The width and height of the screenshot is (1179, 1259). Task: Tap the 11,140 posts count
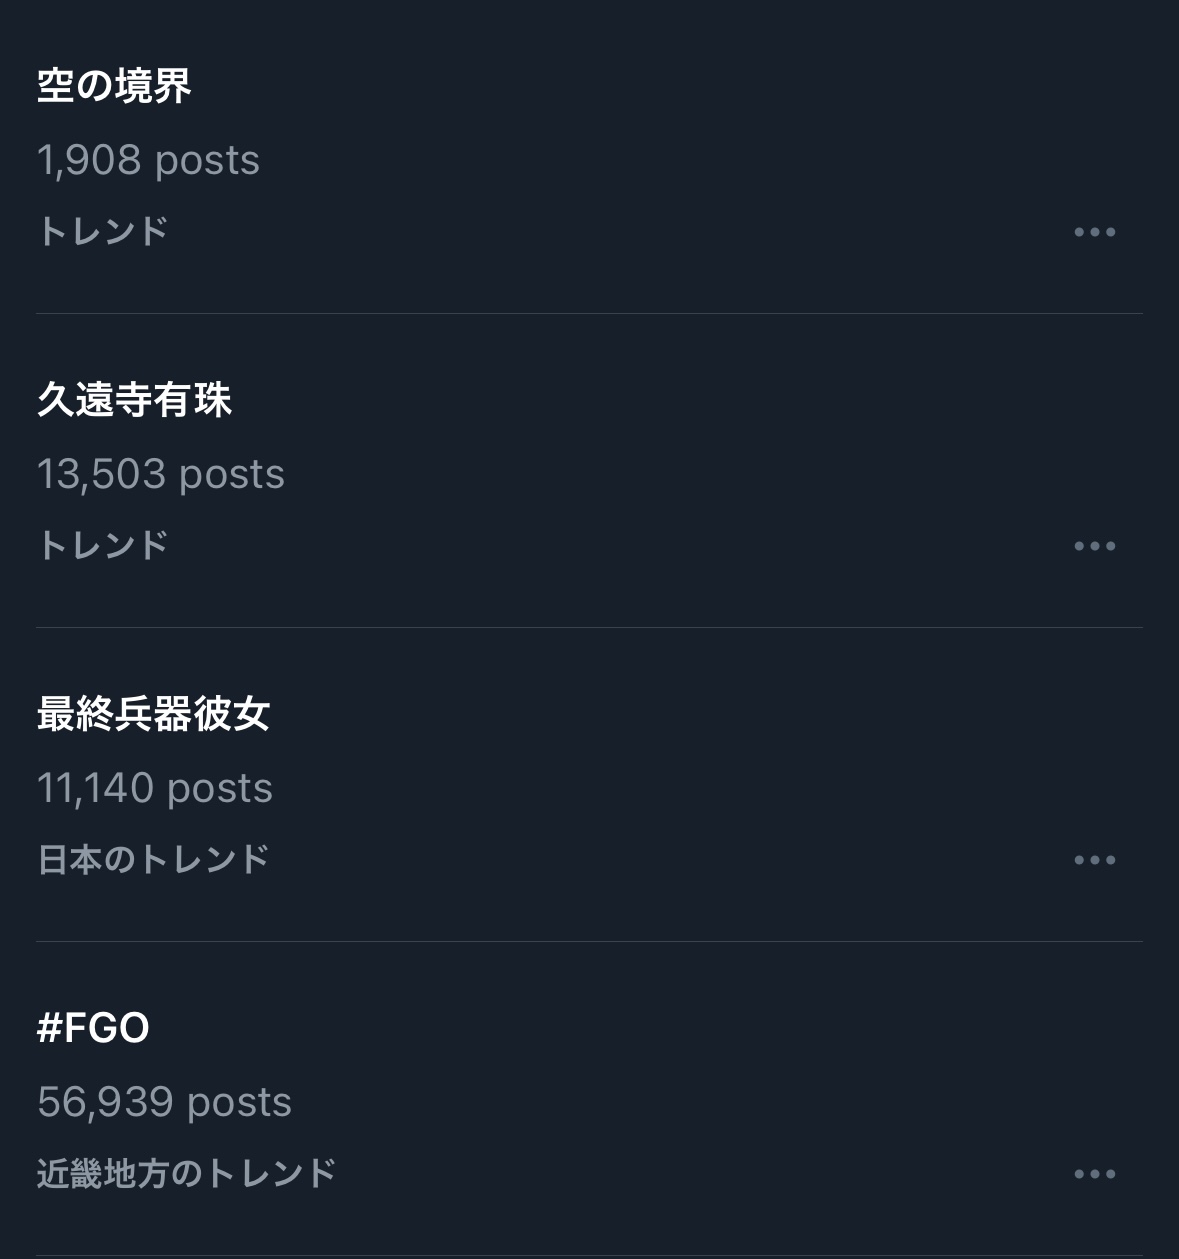pos(154,788)
